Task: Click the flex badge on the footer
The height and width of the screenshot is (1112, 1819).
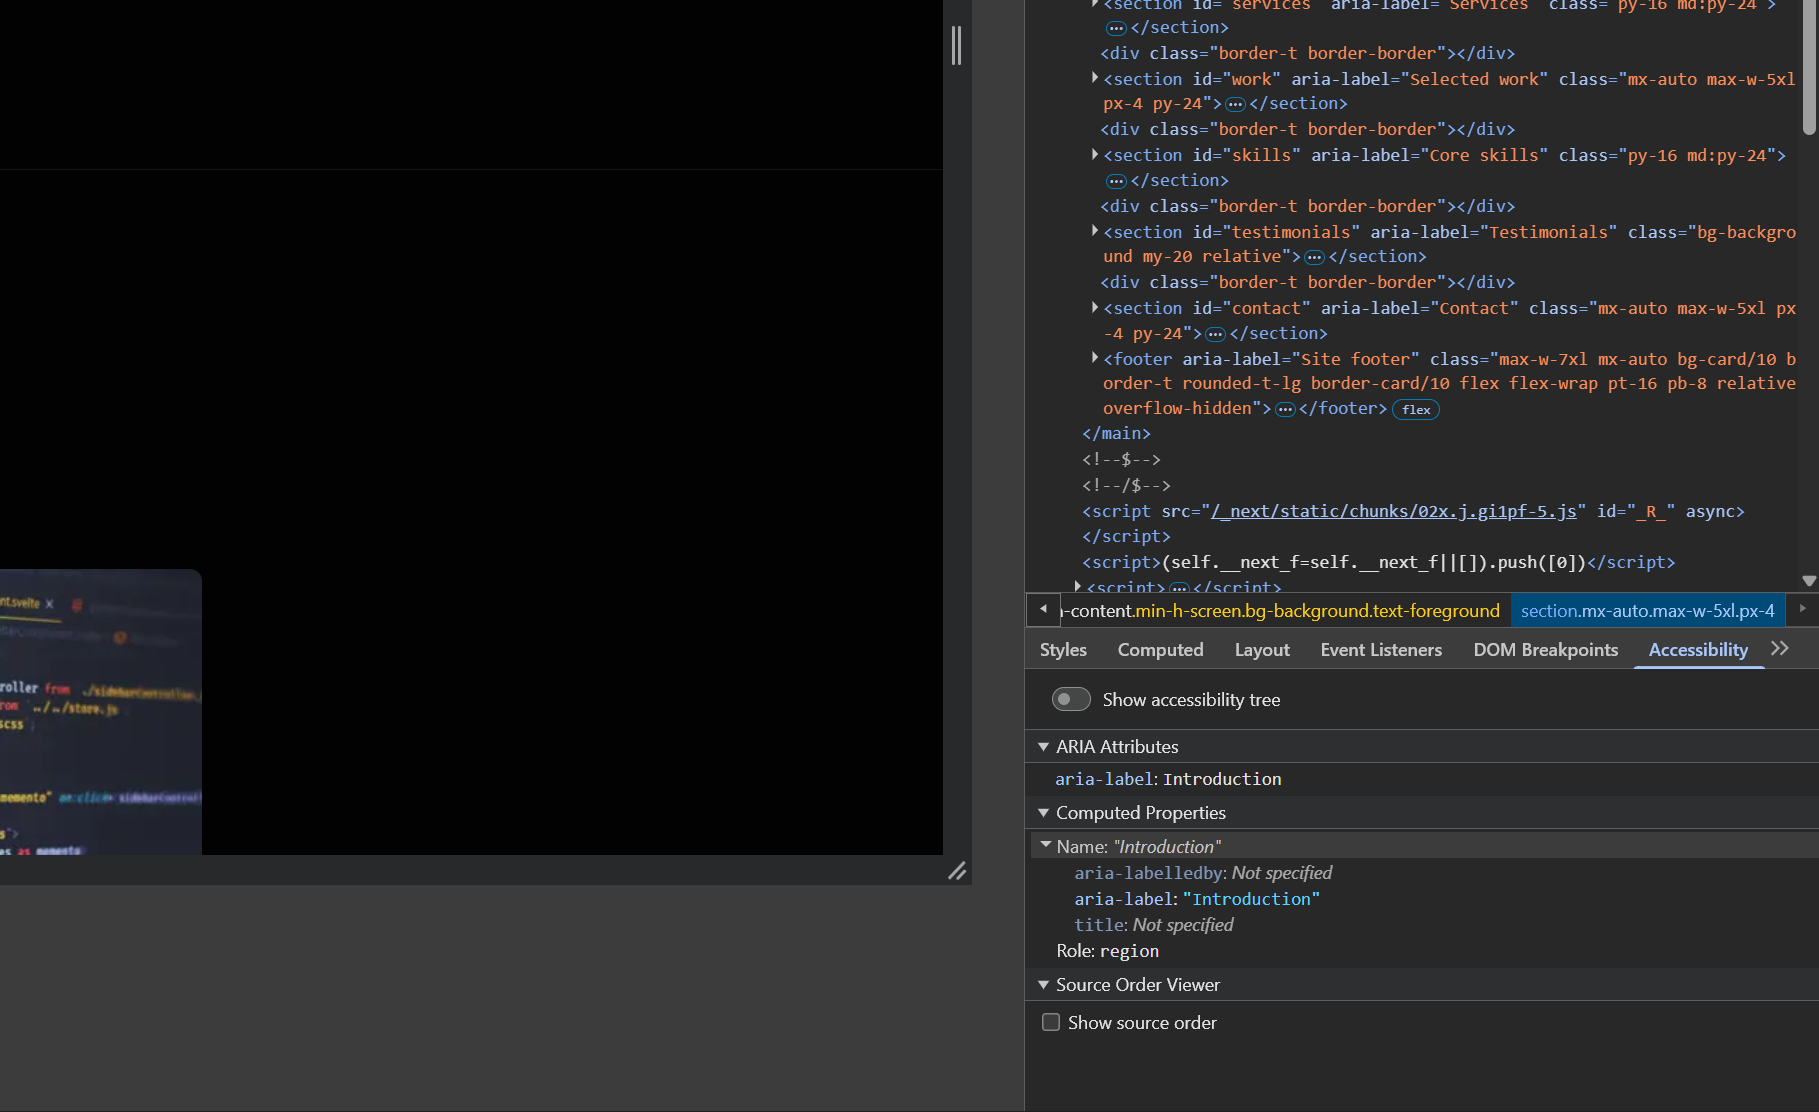Action: click(x=1416, y=409)
